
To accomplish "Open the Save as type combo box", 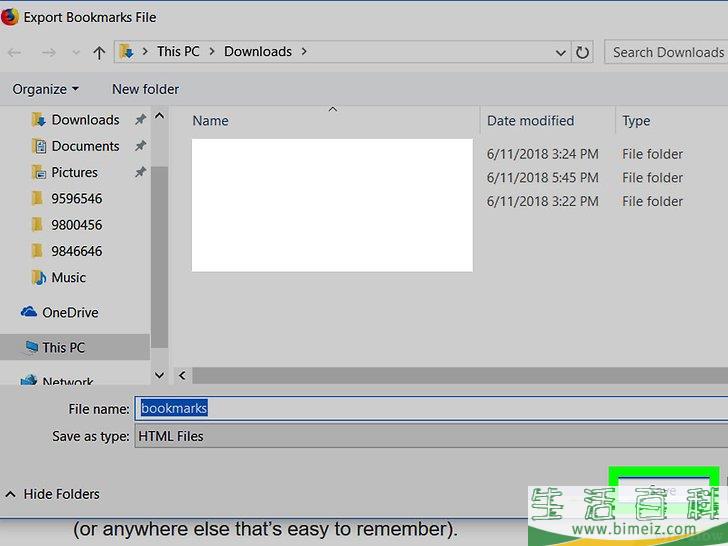I will point(430,436).
